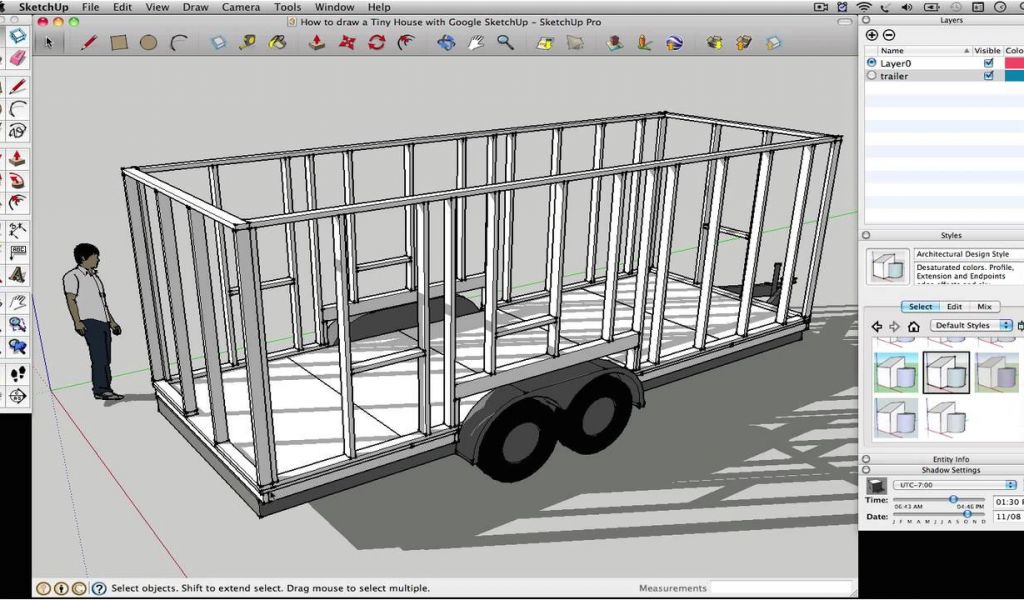Image resolution: width=1024 pixels, height=600 pixels.
Task: Switch to the Edit tab in Styles
Action: [955, 307]
